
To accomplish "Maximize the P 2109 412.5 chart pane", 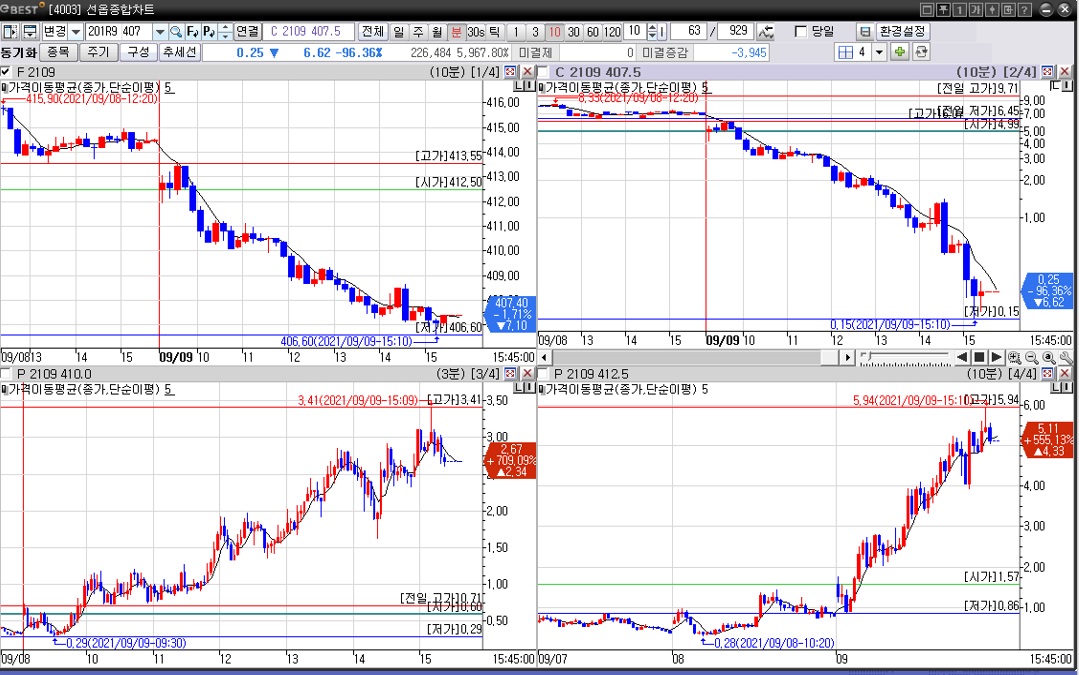I will click(1047, 373).
